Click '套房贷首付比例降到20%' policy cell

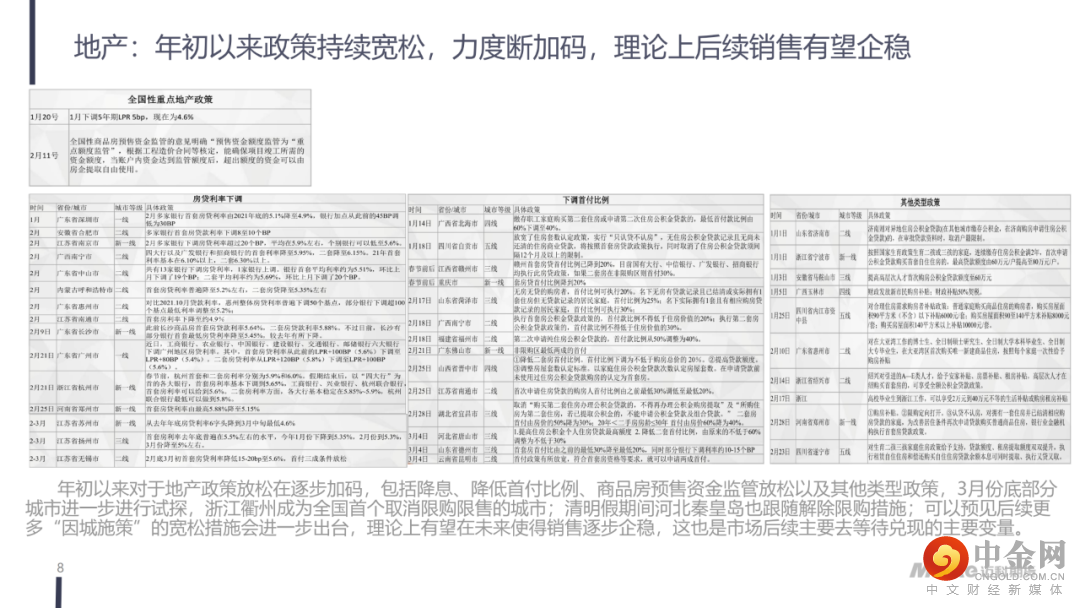click(550, 282)
